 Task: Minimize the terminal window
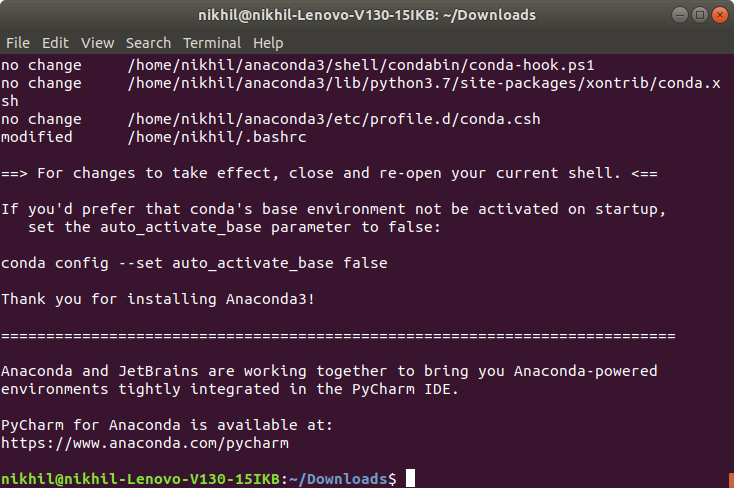[x=680, y=15]
